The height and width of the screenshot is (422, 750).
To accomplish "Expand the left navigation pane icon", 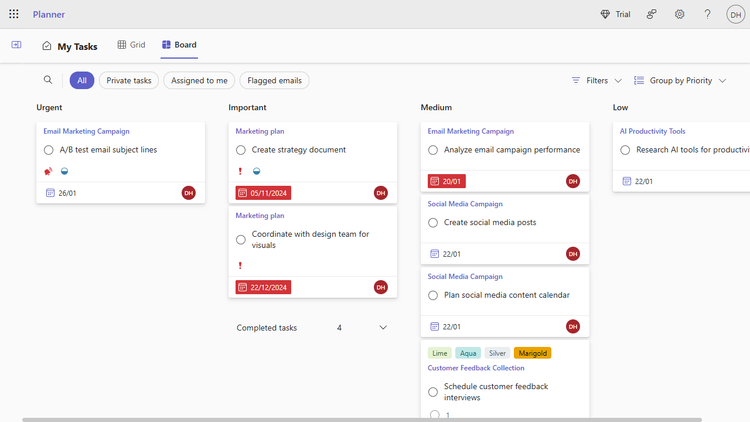I will pyautogui.click(x=16, y=45).
